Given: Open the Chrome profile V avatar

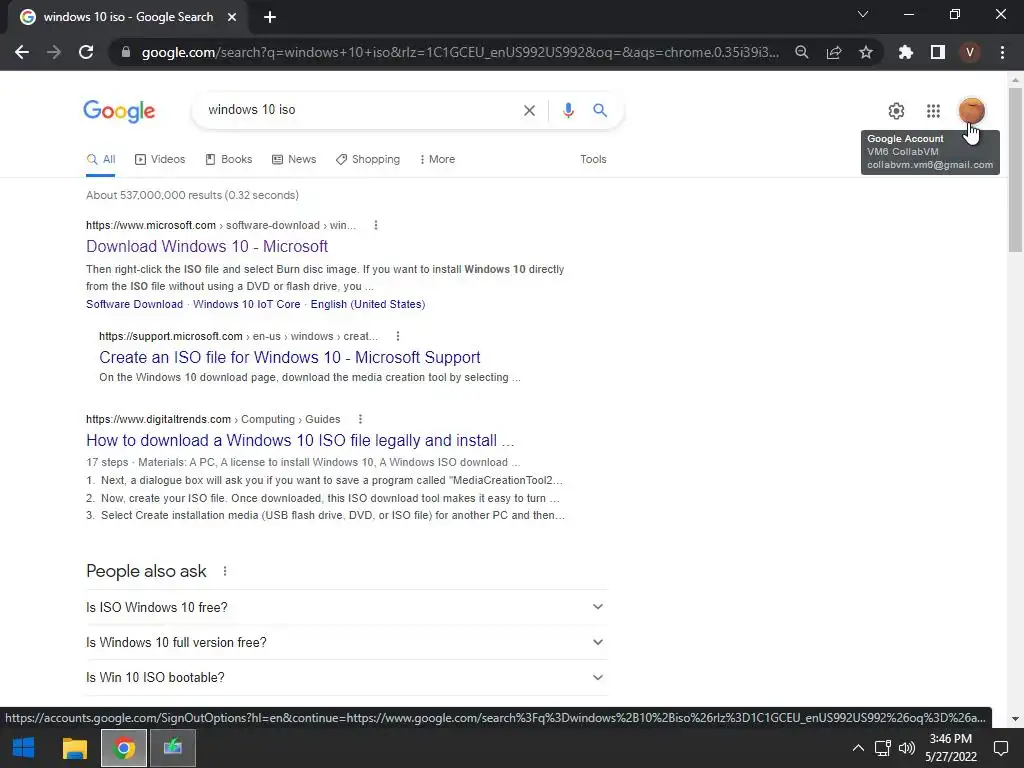Looking at the screenshot, I should click(970, 52).
